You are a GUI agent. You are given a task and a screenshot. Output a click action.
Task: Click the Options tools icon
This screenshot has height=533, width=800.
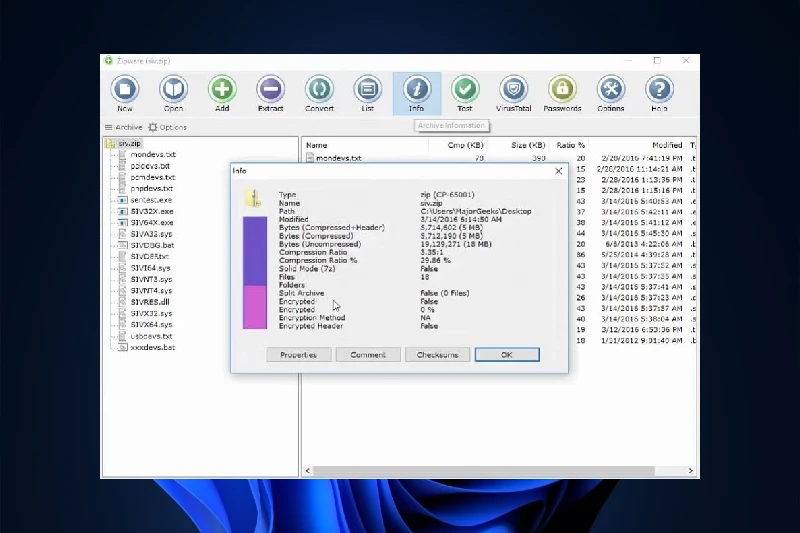(611, 89)
